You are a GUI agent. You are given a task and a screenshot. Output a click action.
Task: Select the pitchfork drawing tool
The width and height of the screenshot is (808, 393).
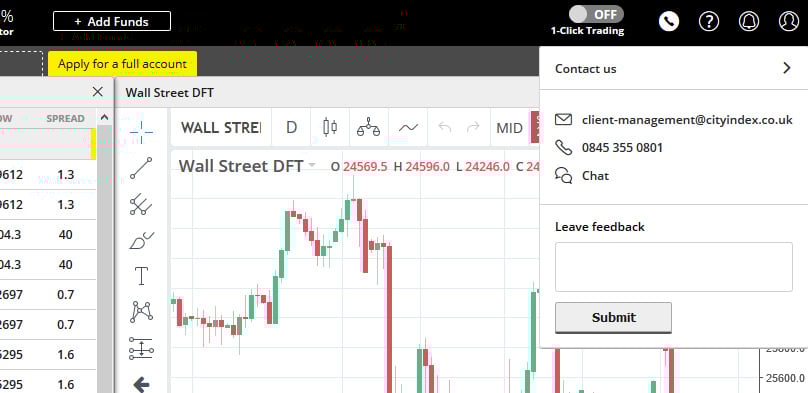(141, 204)
